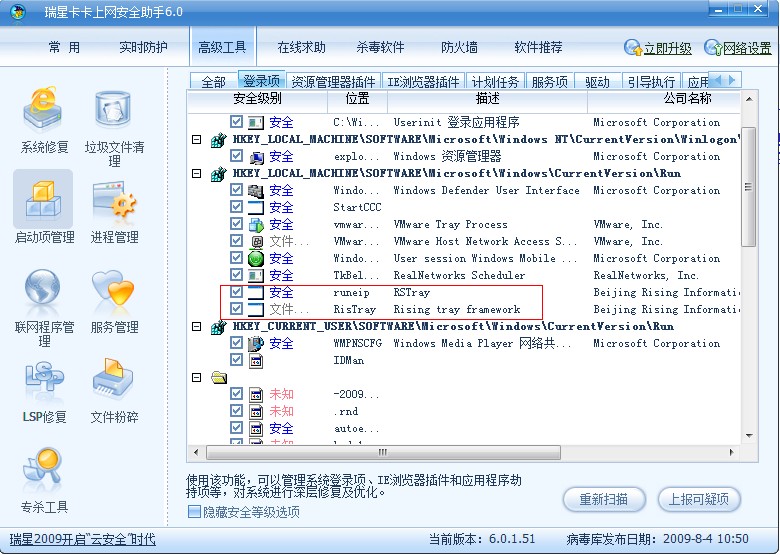This screenshot has height=555, width=780.
Task: Click the Winlogon registry key icon
Action: [218, 140]
